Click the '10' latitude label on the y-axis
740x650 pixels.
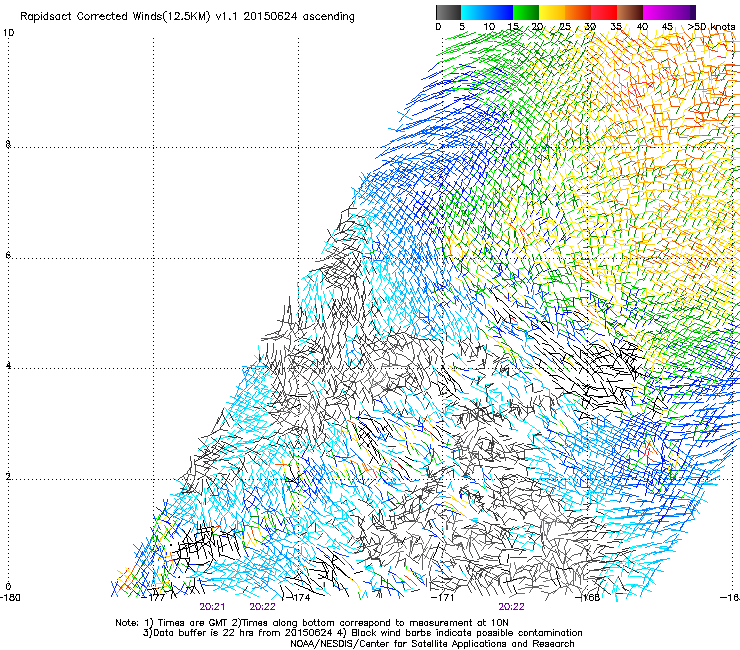[x=8, y=33]
